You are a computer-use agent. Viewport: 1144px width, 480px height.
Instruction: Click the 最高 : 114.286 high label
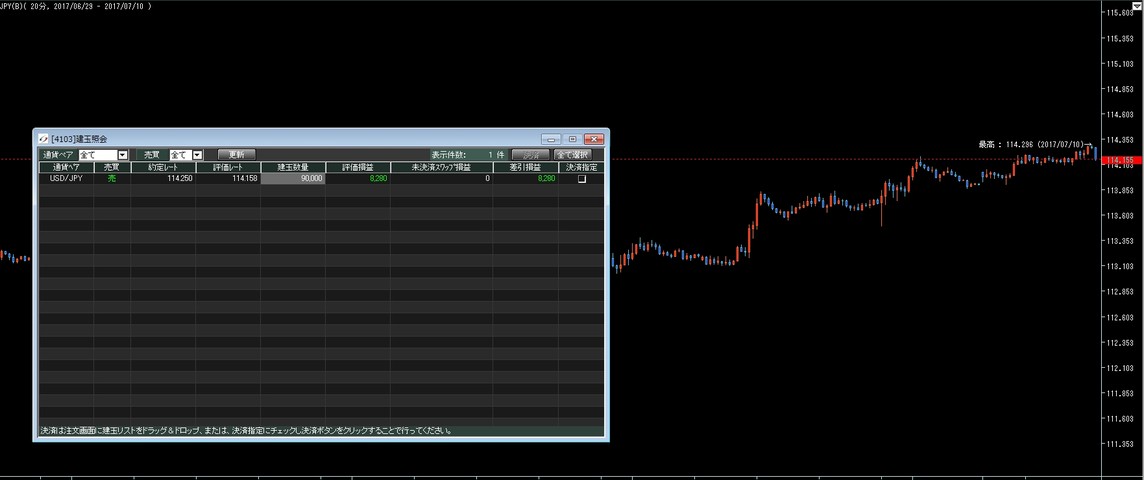click(1035, 144)
